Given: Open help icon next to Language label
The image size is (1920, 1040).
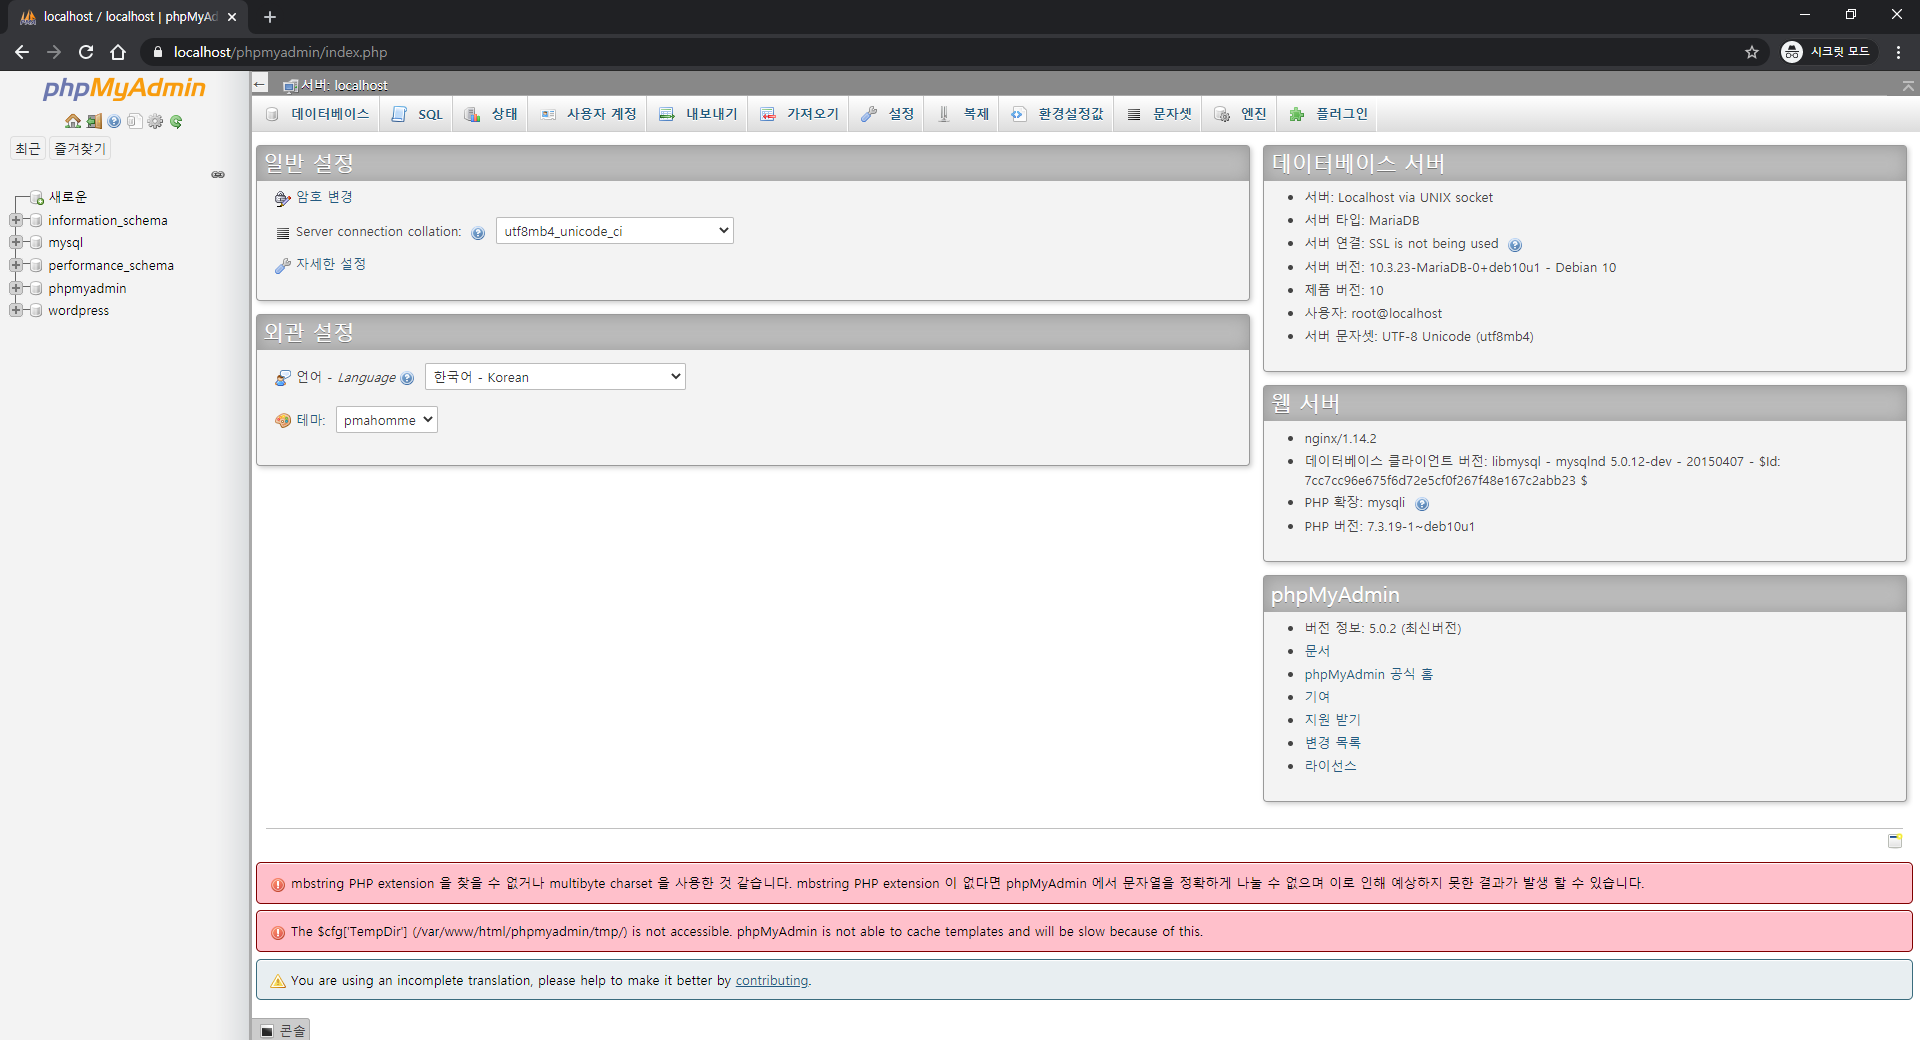Looking at the screenshot, I should point(407,378).
